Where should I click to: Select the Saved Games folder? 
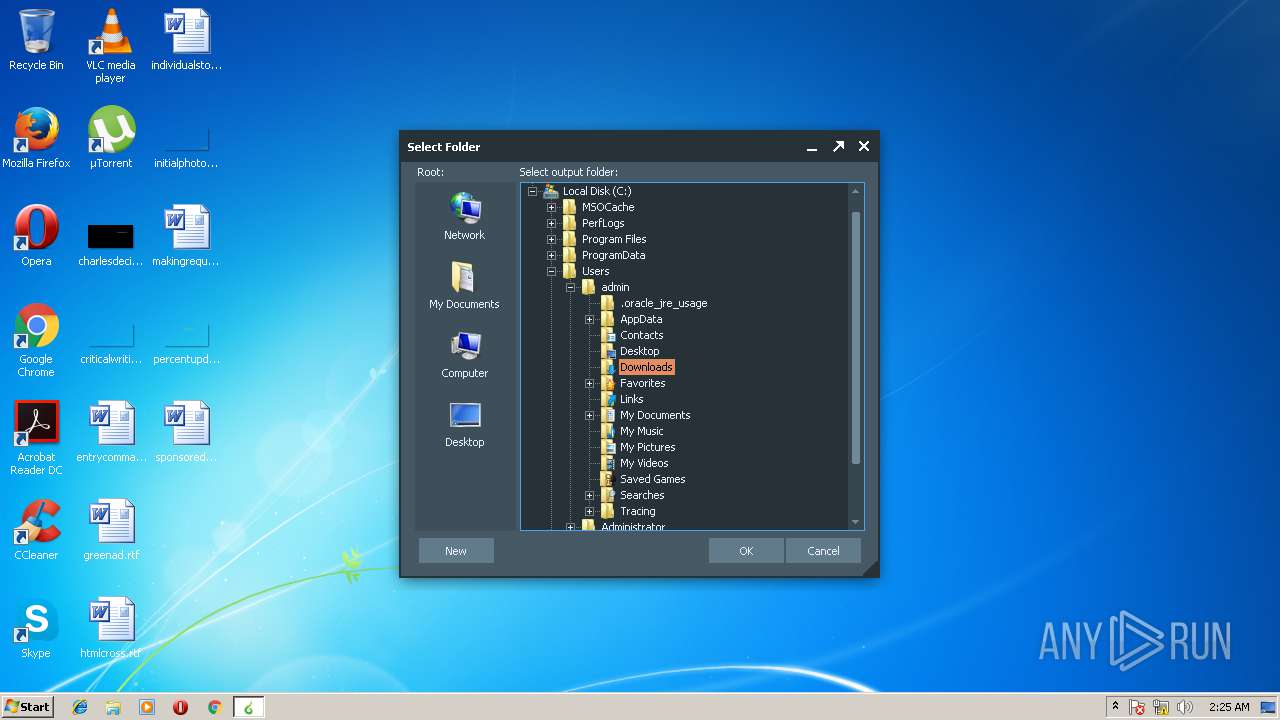tap(652, 479)
